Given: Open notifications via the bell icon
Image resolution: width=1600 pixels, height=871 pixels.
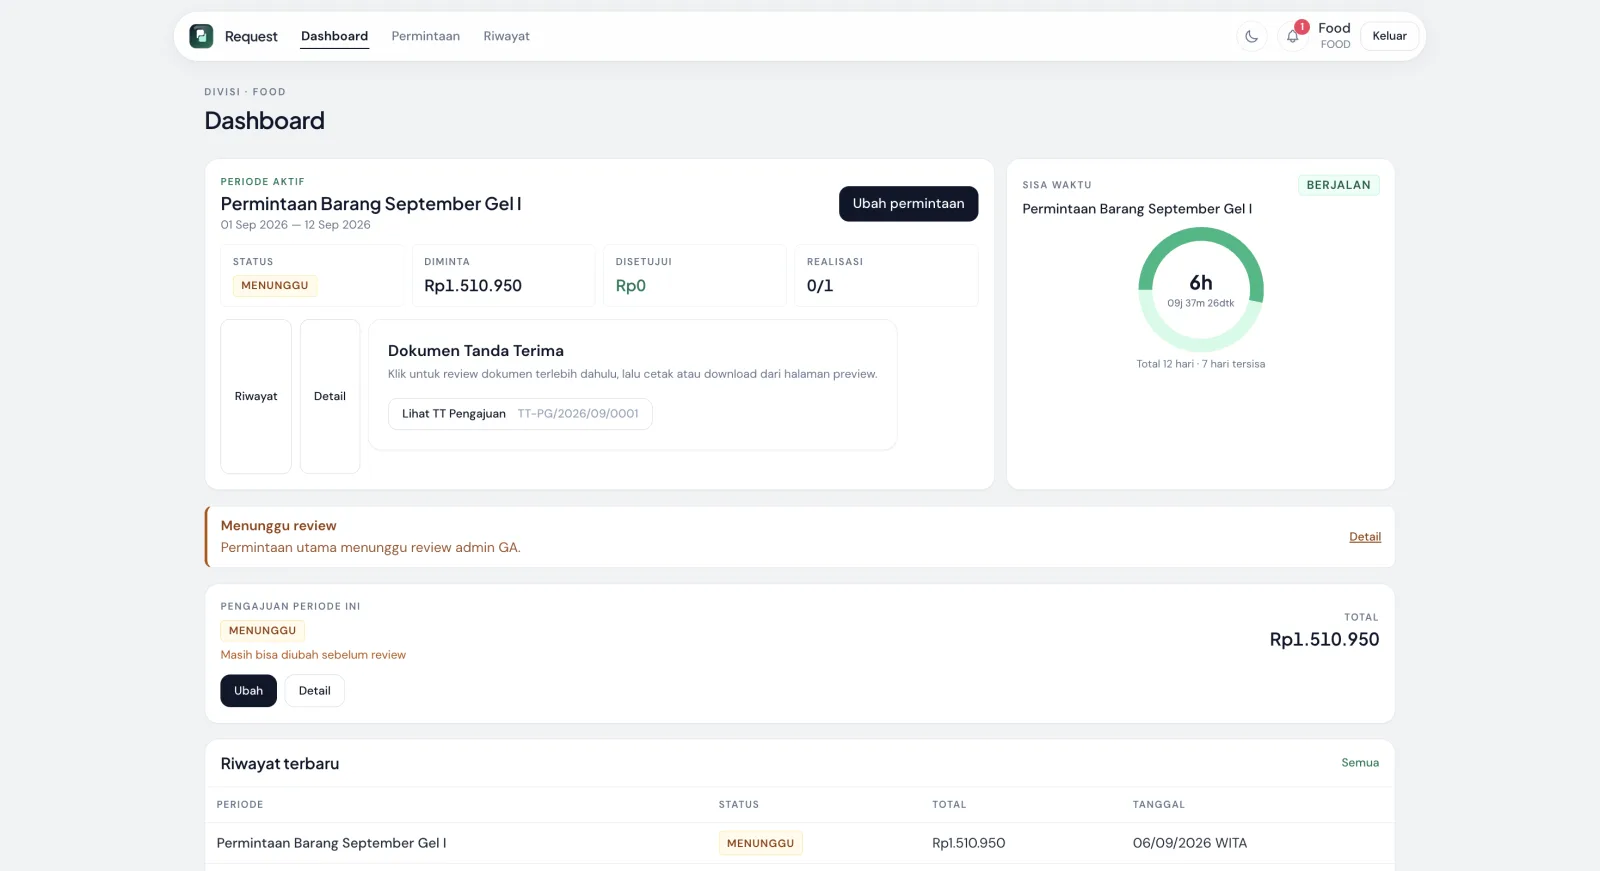Looking at the screenshot, I should pos(1293,37).
